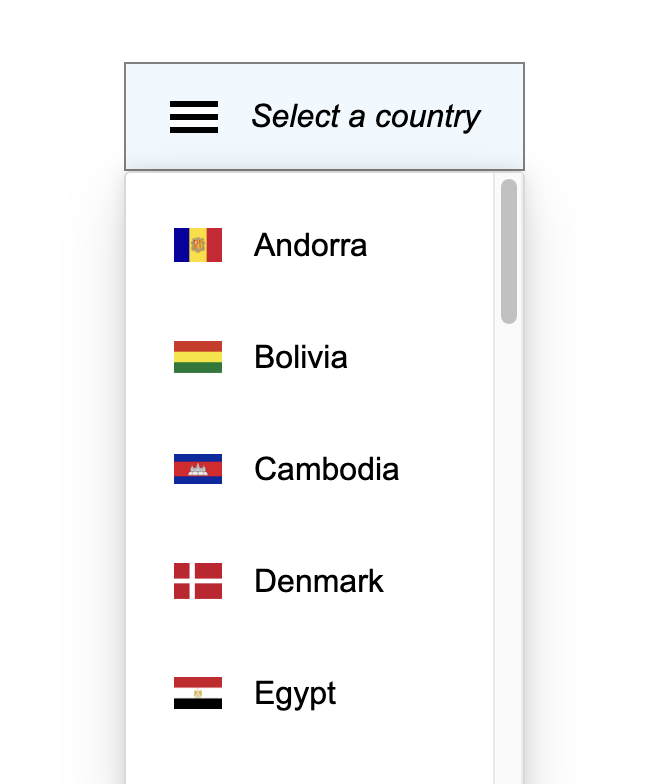
Task: Click the Cambodia flag icon
Action: point(198,469)
